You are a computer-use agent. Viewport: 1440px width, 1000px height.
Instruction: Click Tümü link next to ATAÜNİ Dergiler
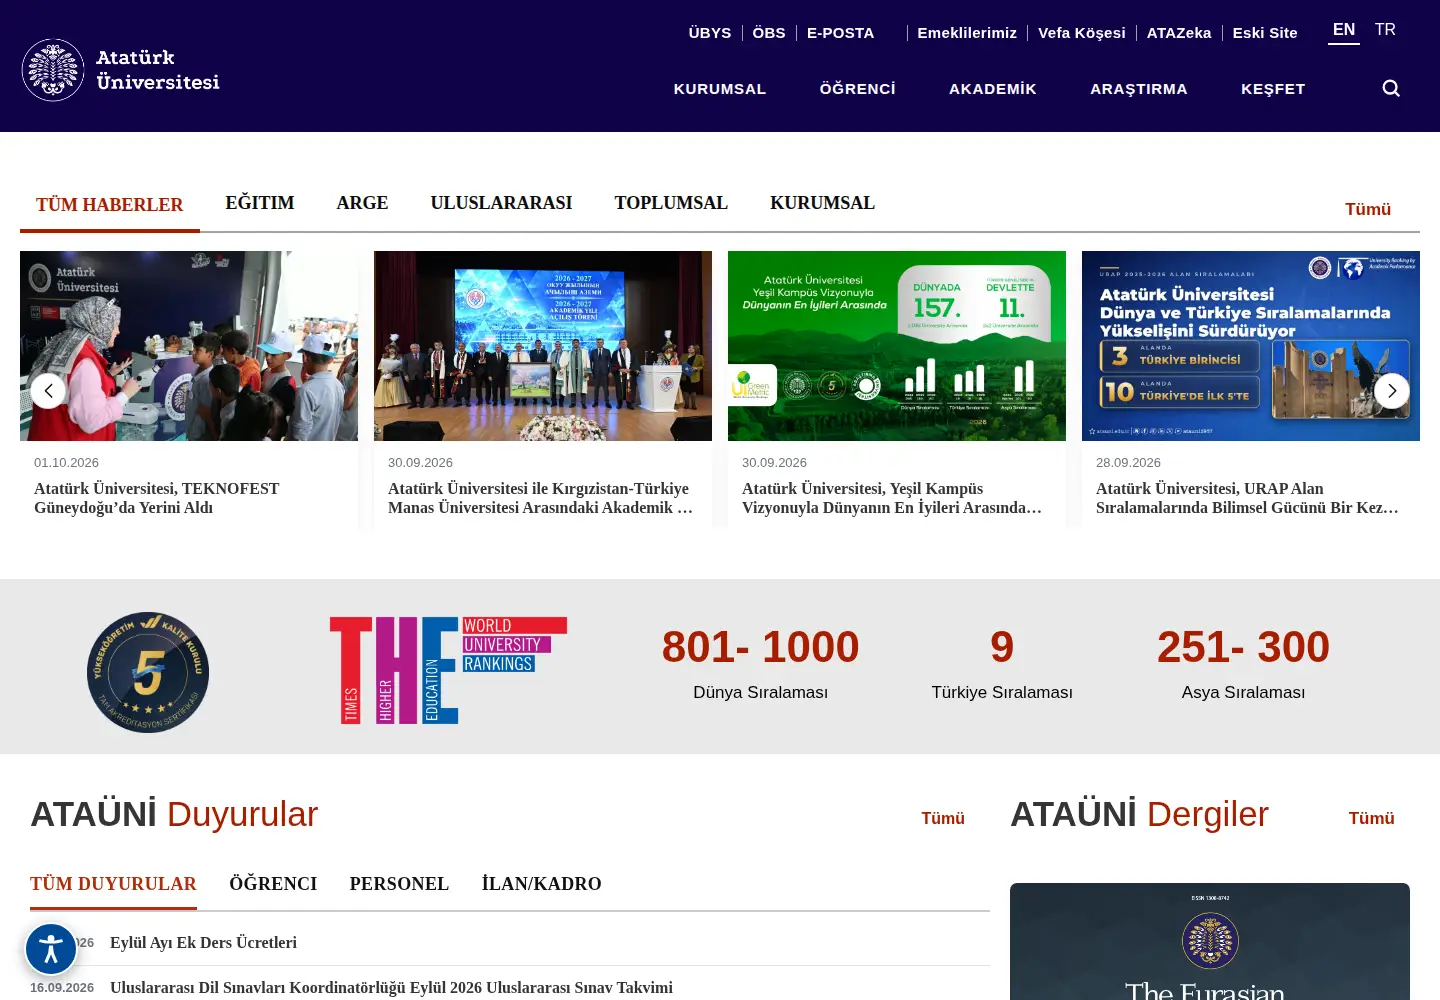[x=1371, y=818]
